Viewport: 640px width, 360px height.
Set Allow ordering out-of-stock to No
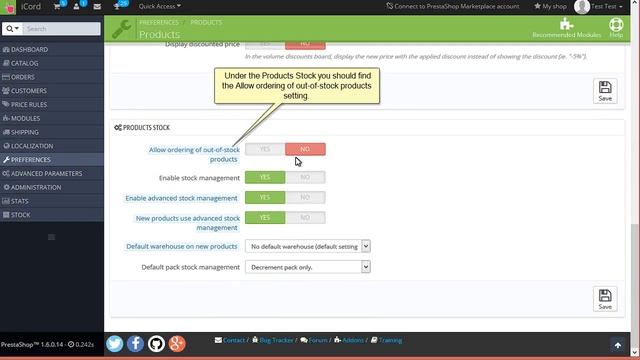click(x=305, y=149)
